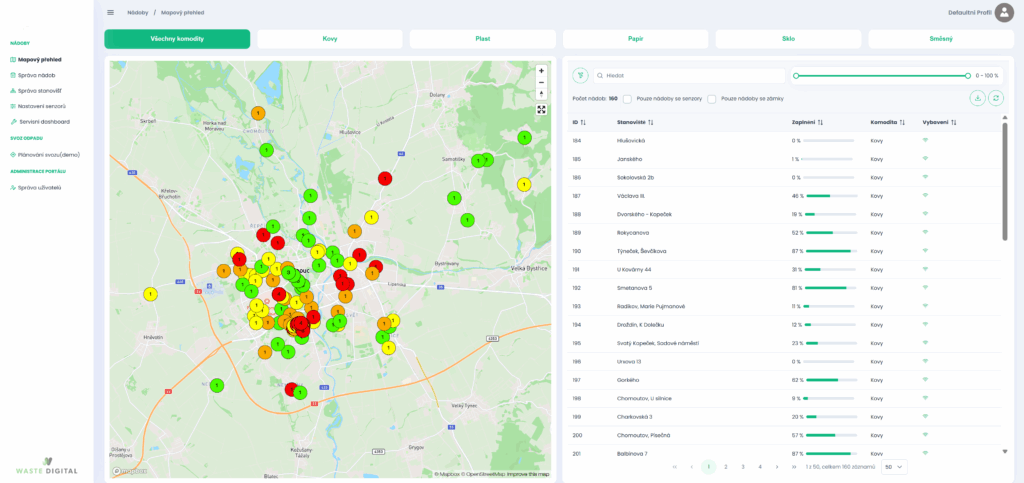
Task: Toggle the hamburger sidebar menu
Action: tap(110, 12)
